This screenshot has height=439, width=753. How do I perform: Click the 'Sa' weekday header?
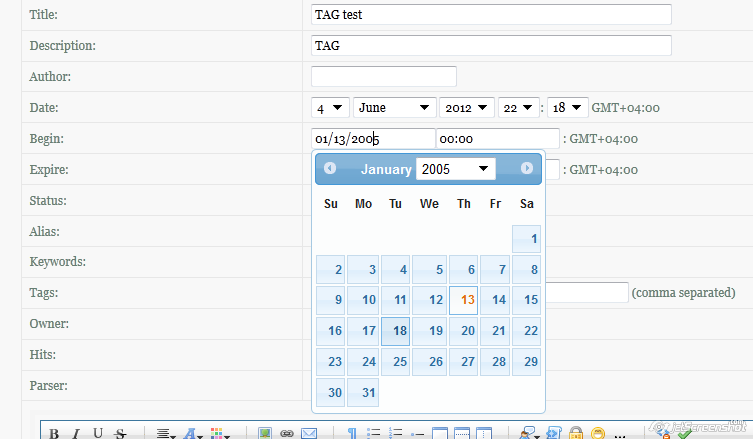[527, 204]
